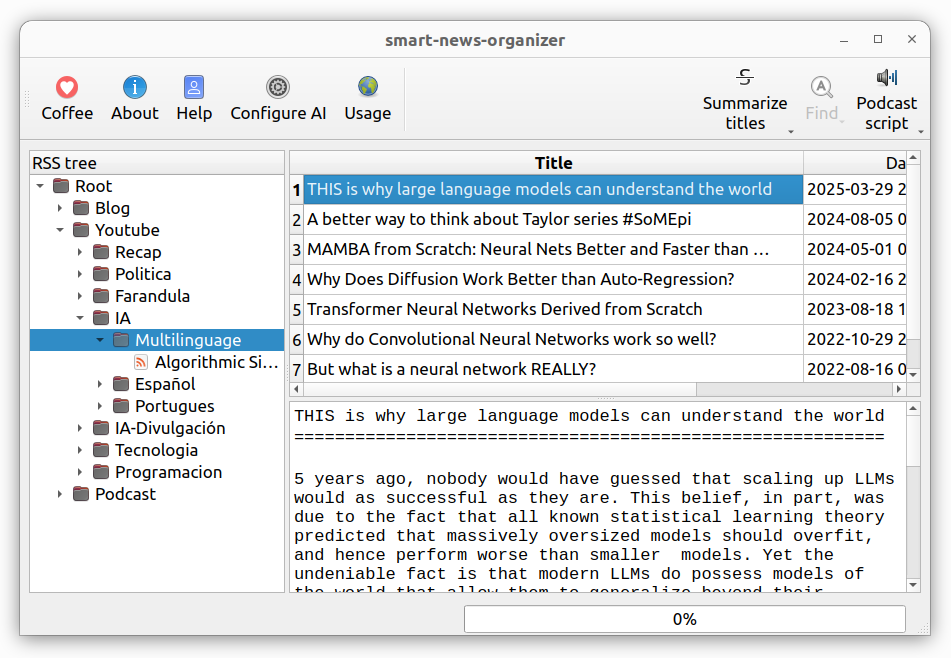Open the About dialog
Image resolution: width=951 pixels, height=658 pixels.
[x=134, y=87]
